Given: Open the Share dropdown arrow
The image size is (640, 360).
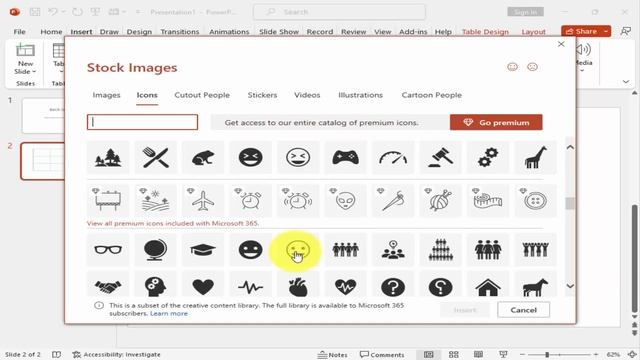Looking at the screenshot, I should tap(606, 31).
